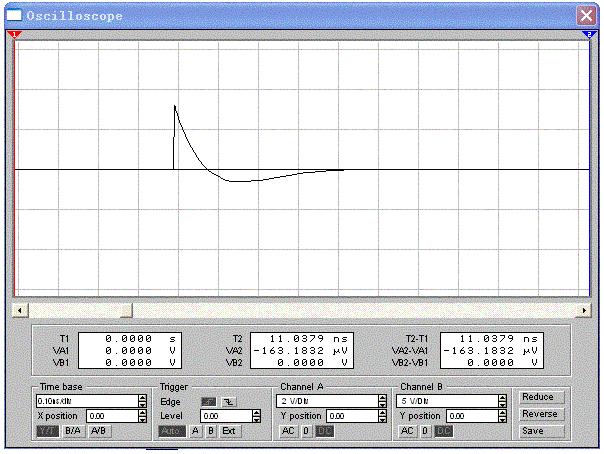Image resolution: width=604 pixels, height=454 pixels.
Task: Set Channel A coupling to 0
Action: coord(306,431)
